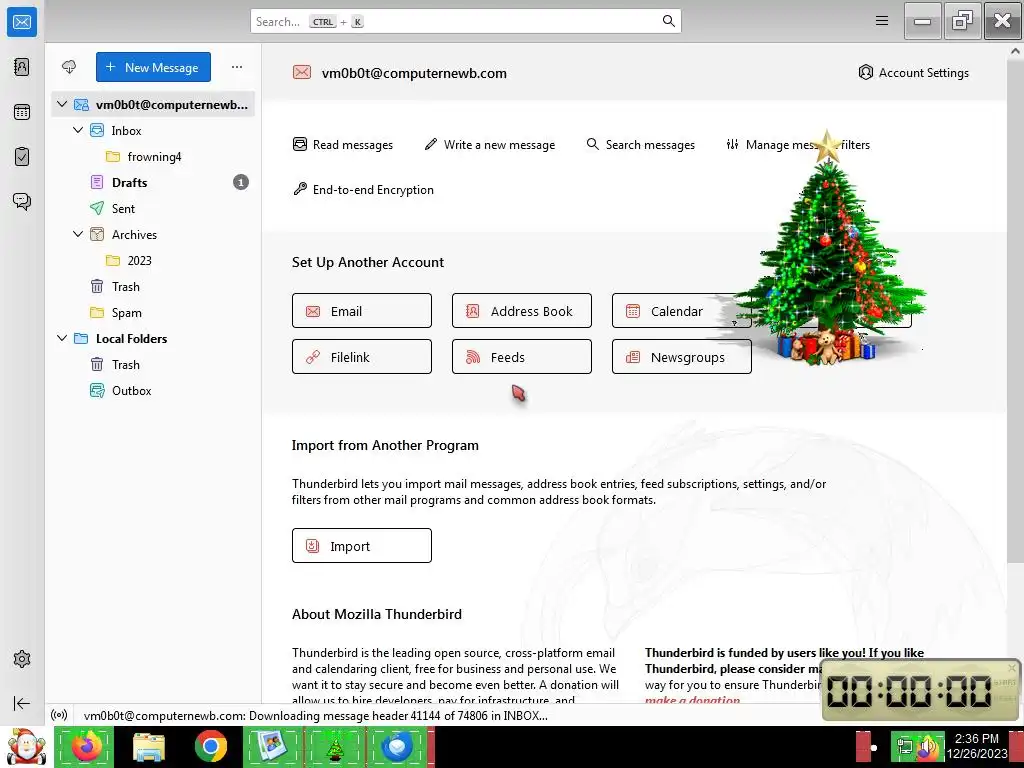Image resolution: width=1024 pixels, height=768 pixels.
Task: Open Settings gear in spaces toolbar
Action: click(x=22, y=659)
